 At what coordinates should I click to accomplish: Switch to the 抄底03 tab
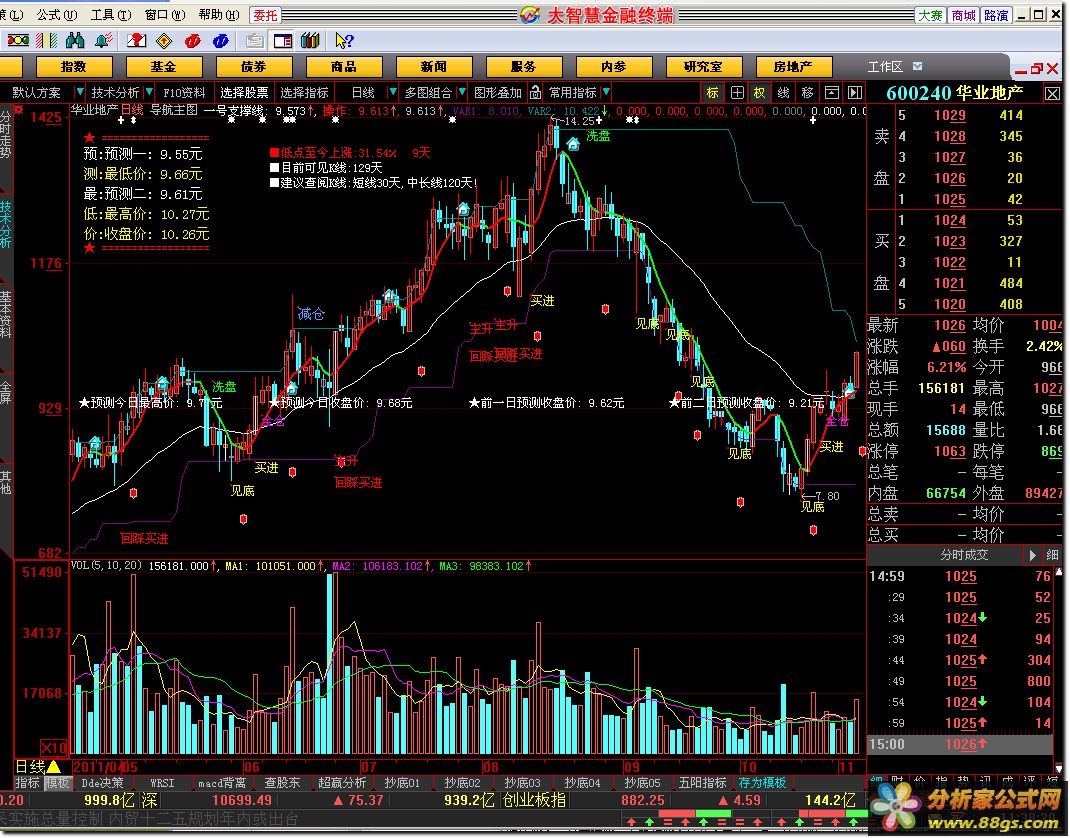(522, 783)
